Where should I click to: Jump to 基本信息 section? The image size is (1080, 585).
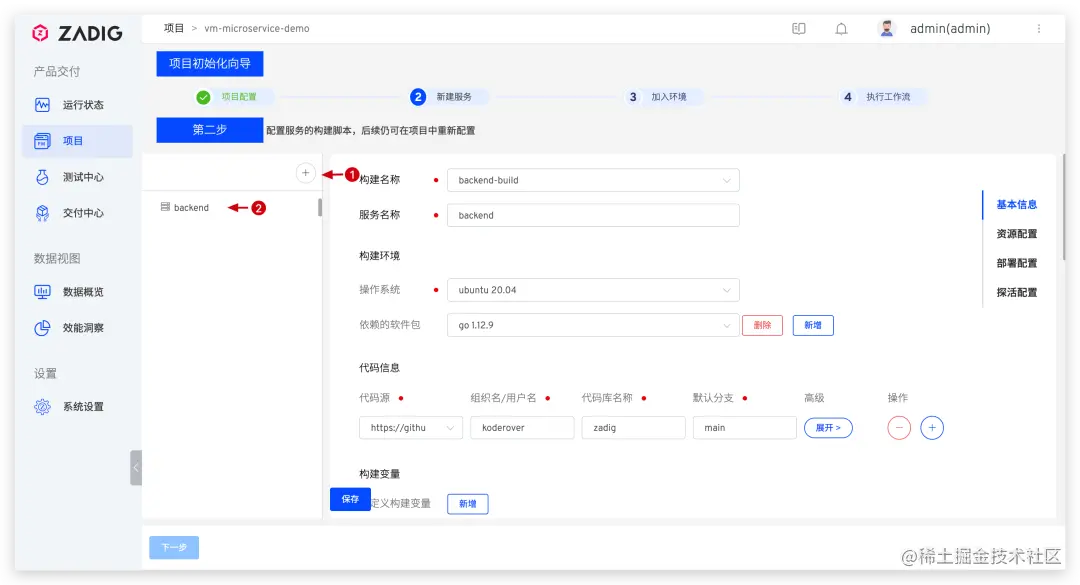(x=1017, y=205)
